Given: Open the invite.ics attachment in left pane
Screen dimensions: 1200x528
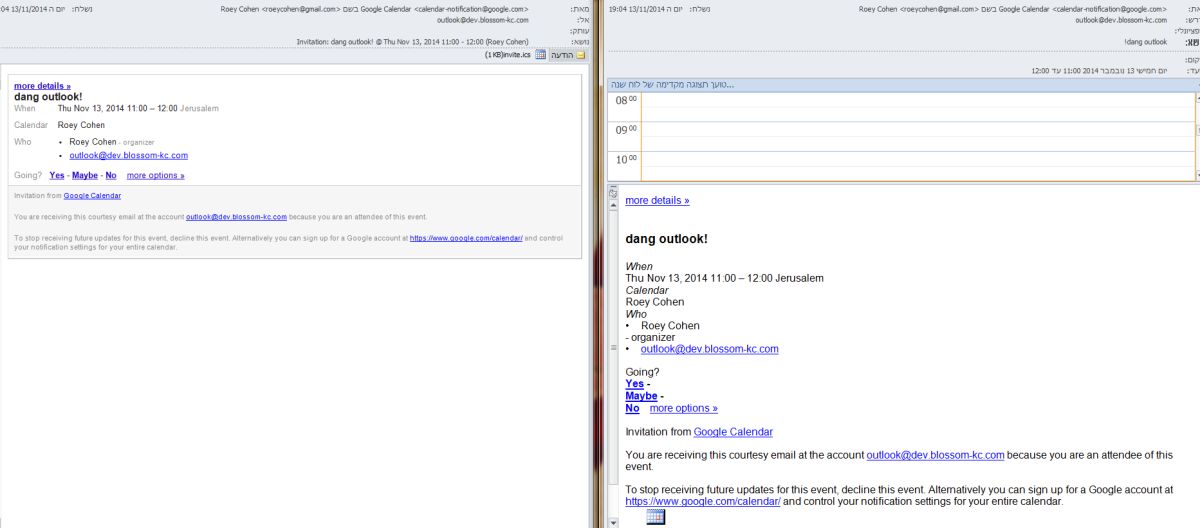Looking at the screenshot, I should click(515, 55).
